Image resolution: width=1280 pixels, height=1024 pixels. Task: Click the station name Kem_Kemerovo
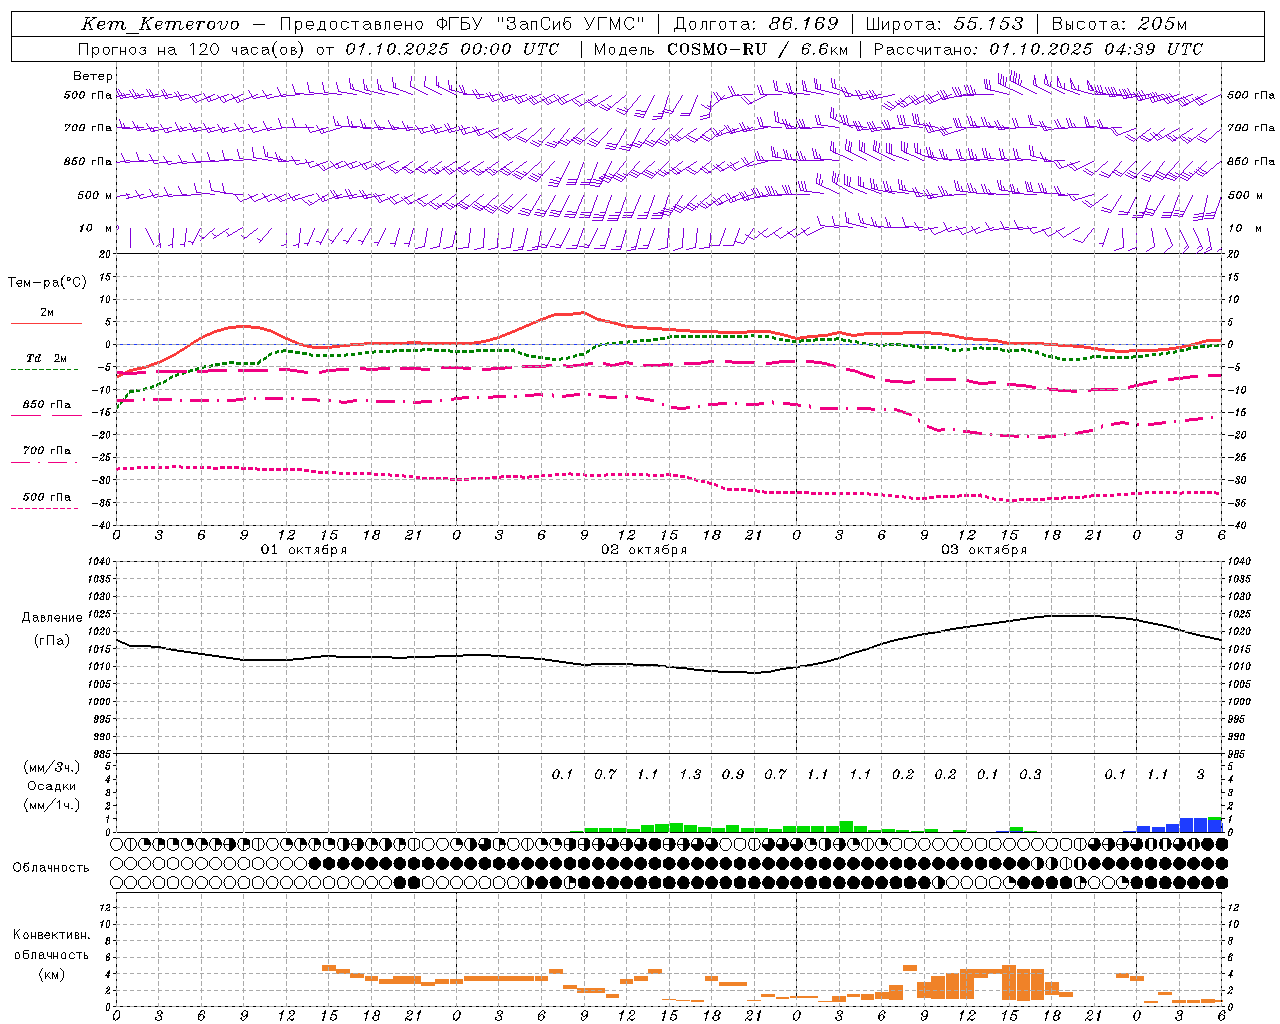[160, 24]
